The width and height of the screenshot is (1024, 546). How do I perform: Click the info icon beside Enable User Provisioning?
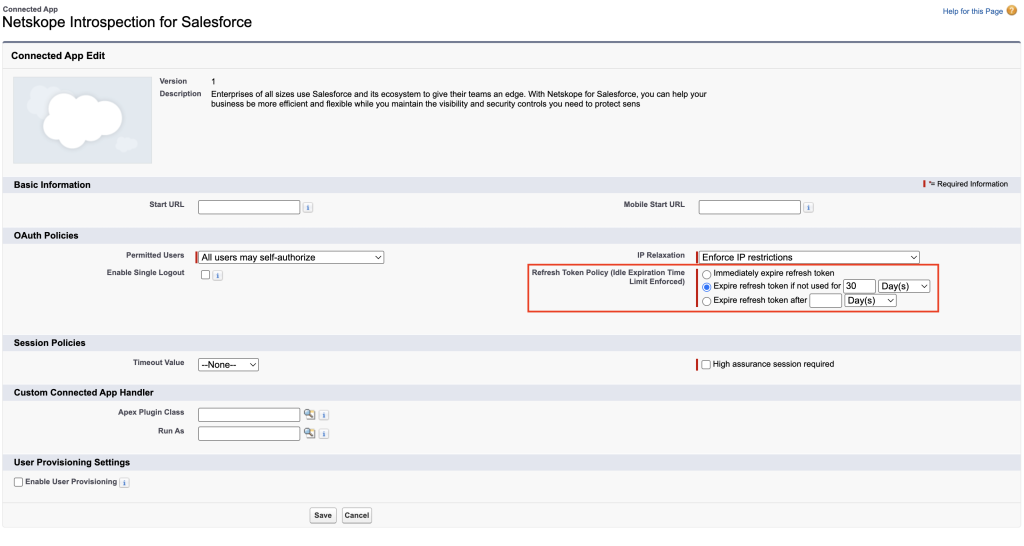click(x=124, y=483)
